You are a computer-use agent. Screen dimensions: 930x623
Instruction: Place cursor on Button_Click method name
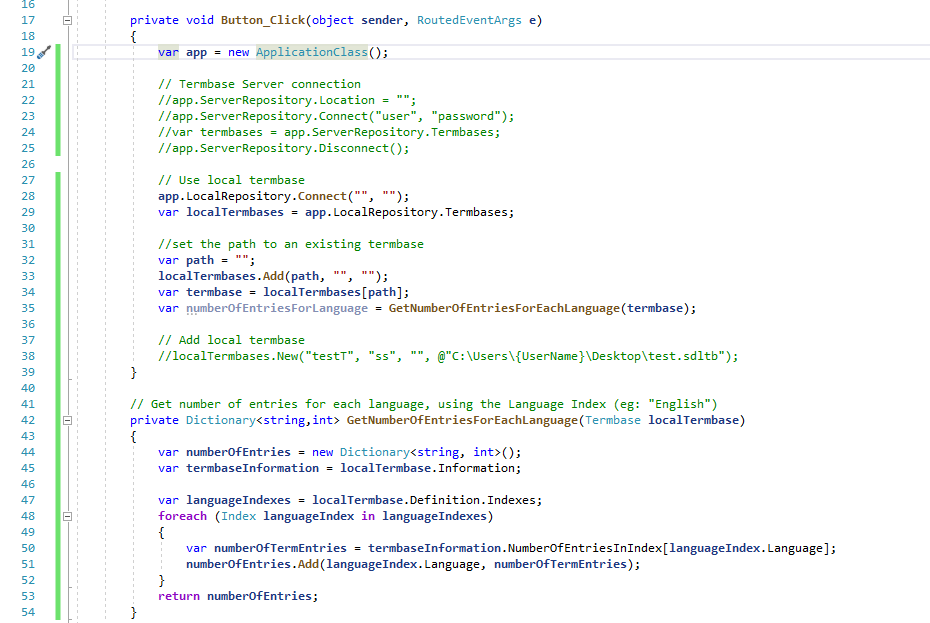[263, 20]
